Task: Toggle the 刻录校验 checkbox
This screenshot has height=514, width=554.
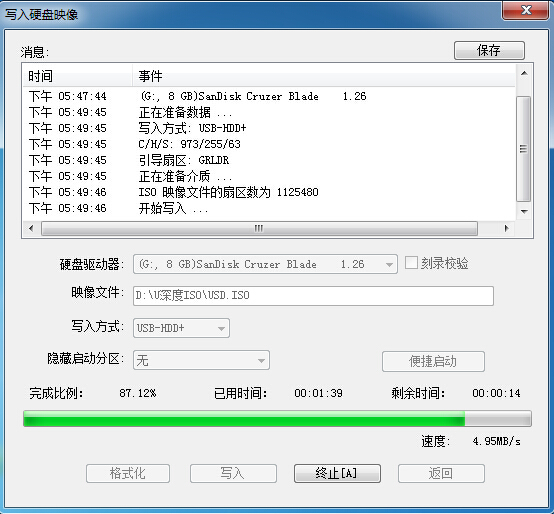Action: pos(411,263)
